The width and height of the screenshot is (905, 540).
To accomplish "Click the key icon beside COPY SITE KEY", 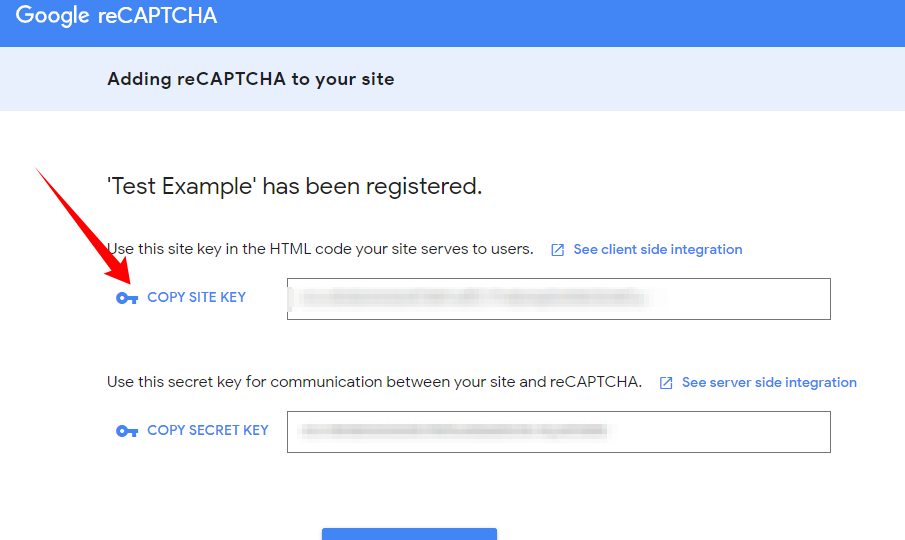I will coord(127,298).
